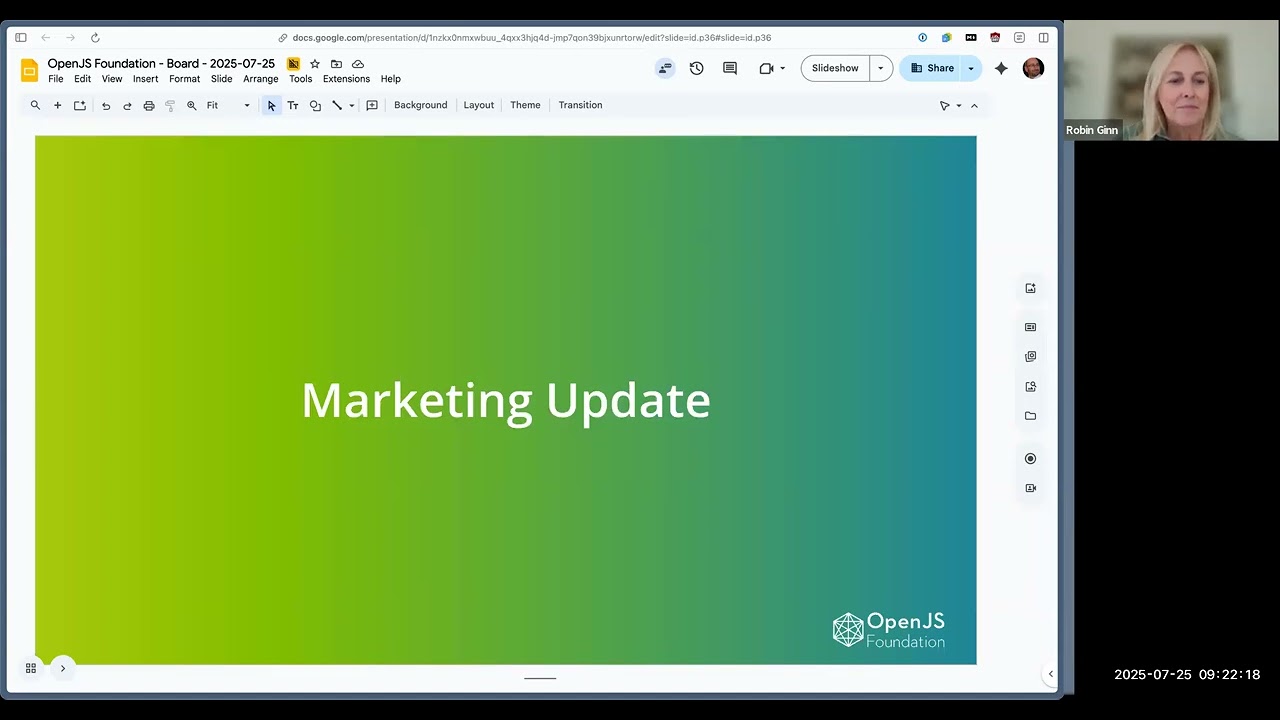Image resolution: width=1280 pixels, height=720 pixels.
Task: Move presentation to a folder
Action: (x=336, y=64)
